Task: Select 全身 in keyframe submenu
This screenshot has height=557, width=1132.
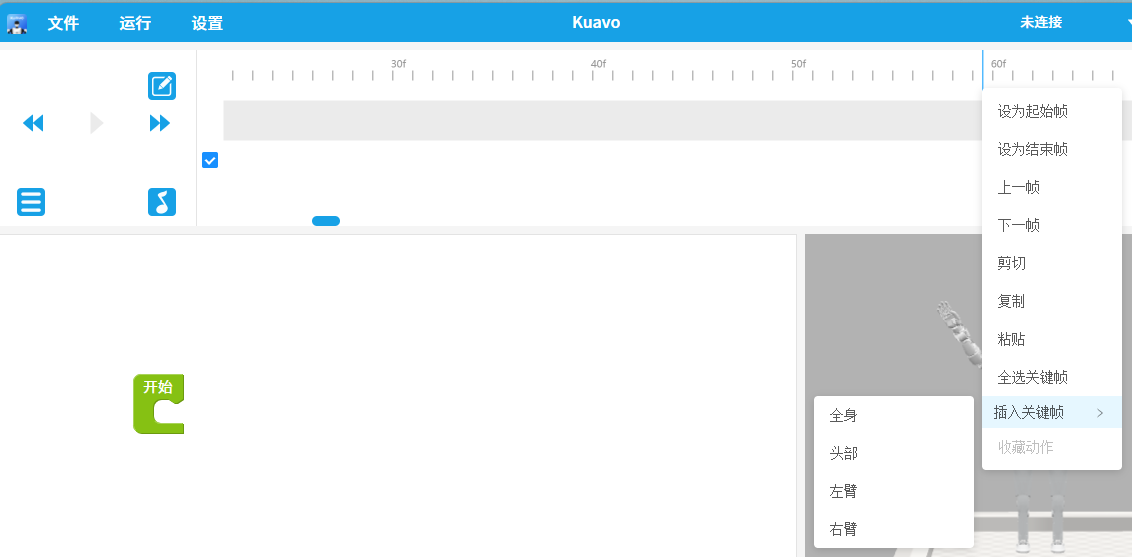Action: point(843,415)
